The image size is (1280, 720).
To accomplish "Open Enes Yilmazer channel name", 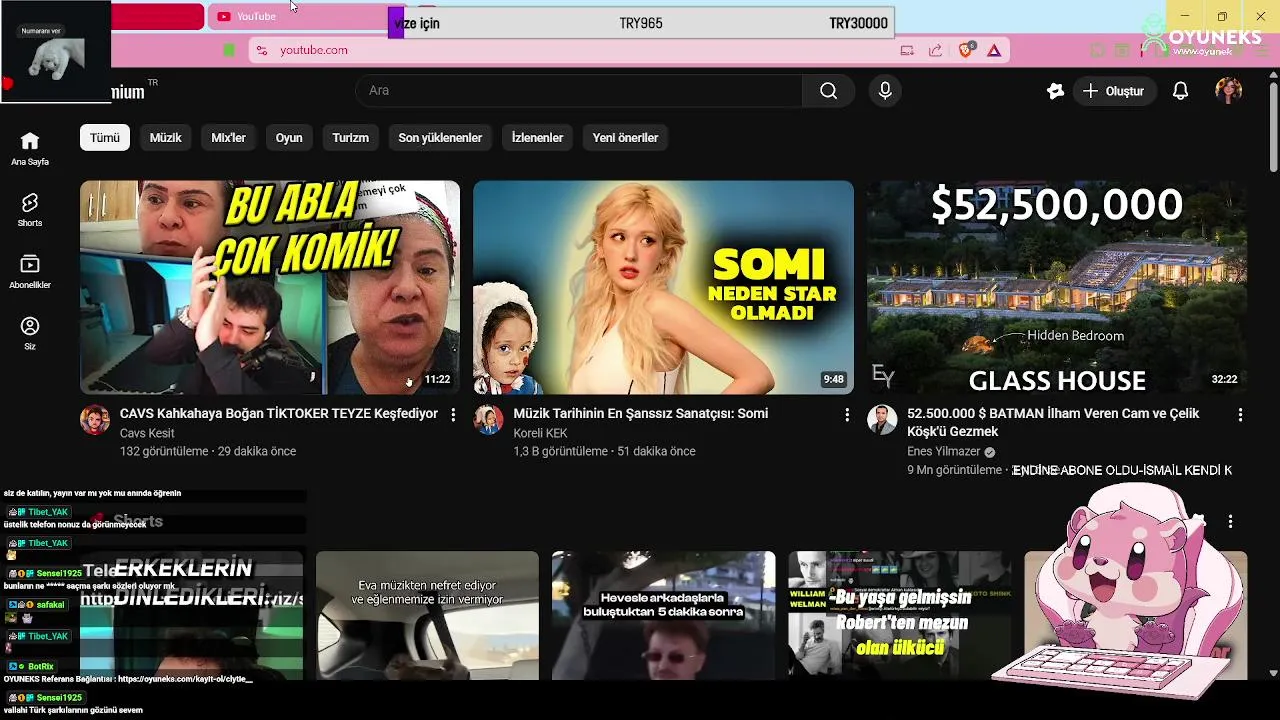I will point(944,451).
